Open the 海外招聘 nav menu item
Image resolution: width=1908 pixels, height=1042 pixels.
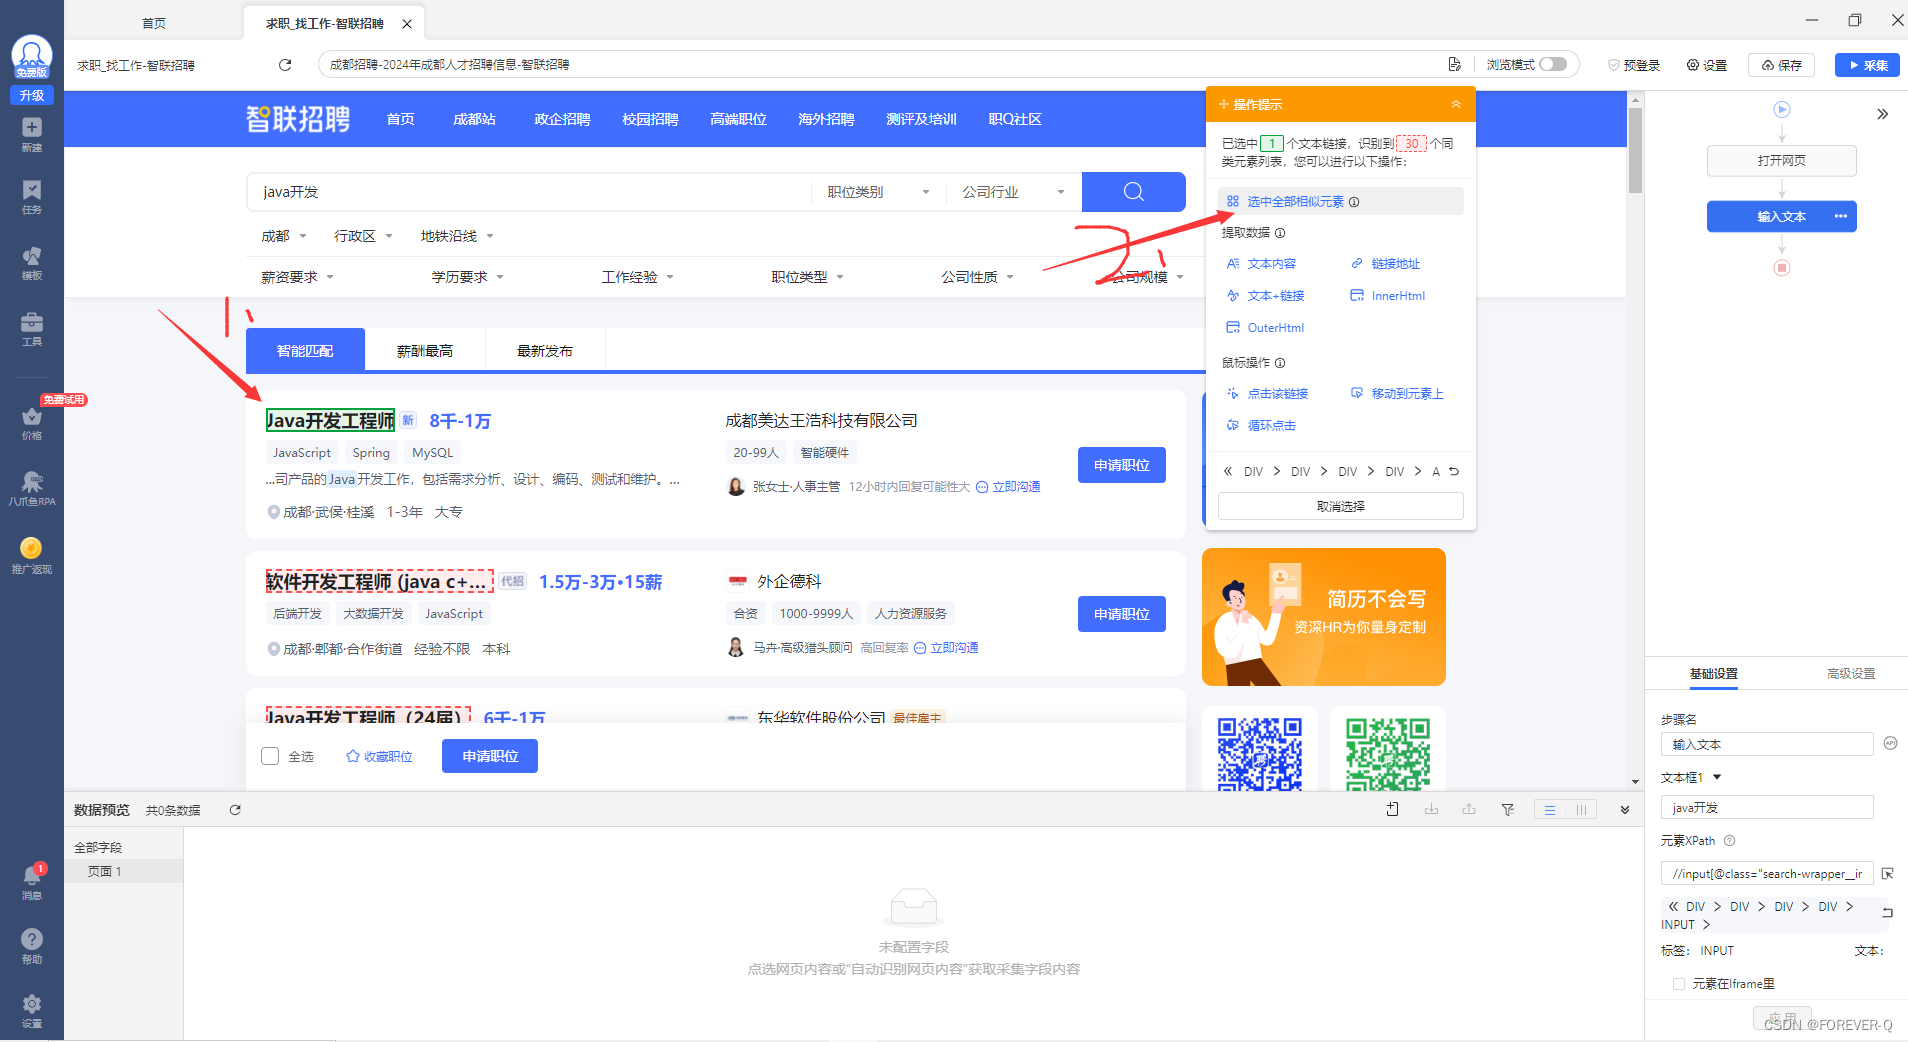(826, 119)
